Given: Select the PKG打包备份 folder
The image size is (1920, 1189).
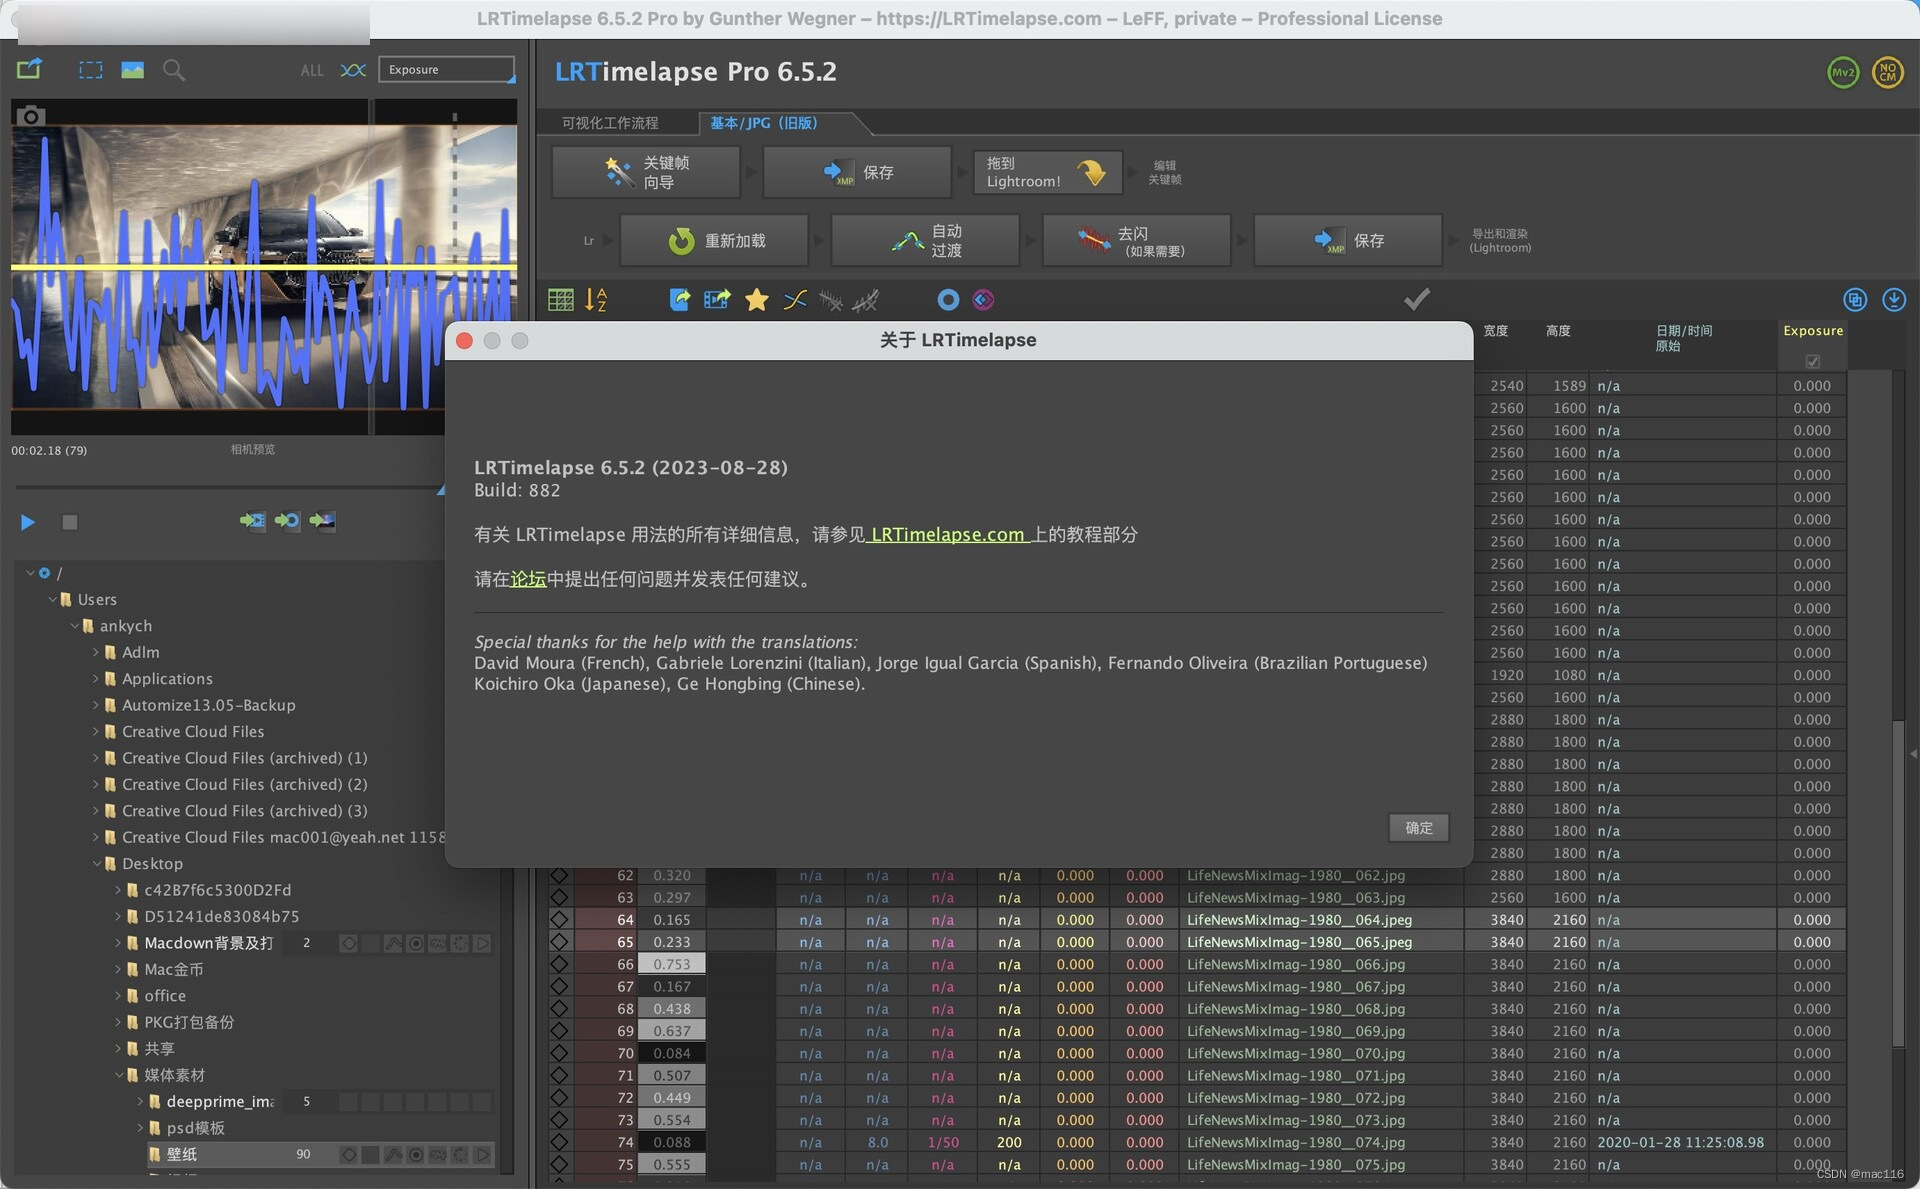Looking at the screenshot, I should coord(189,1022).
